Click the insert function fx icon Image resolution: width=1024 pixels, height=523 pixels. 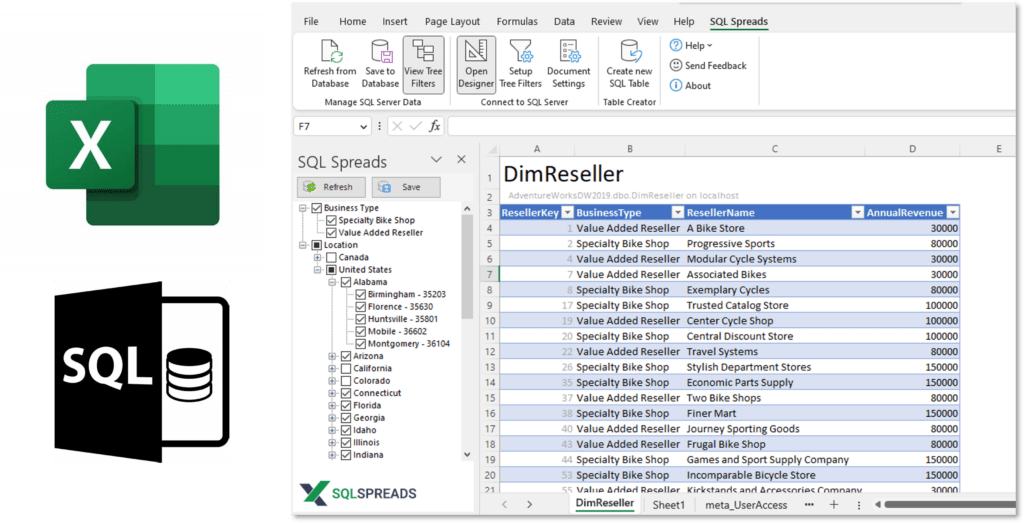(434, 126)
